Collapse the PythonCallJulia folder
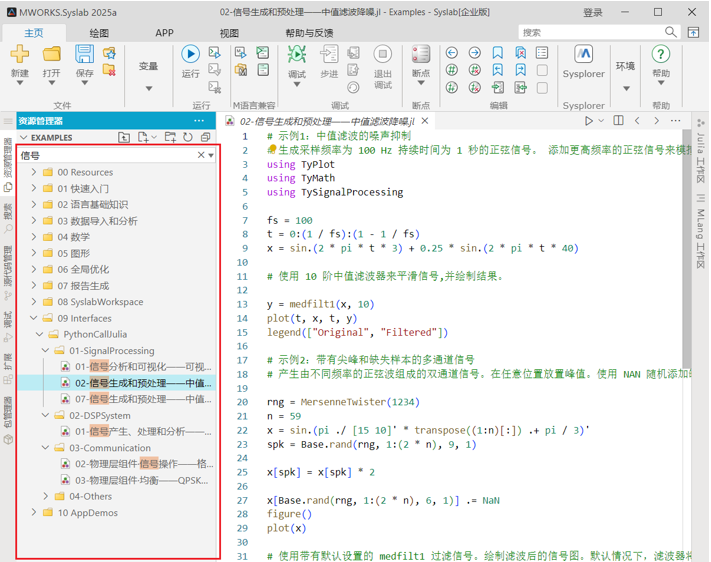The width and height of the screenshot is (711, 562). [x=39, y=334]
